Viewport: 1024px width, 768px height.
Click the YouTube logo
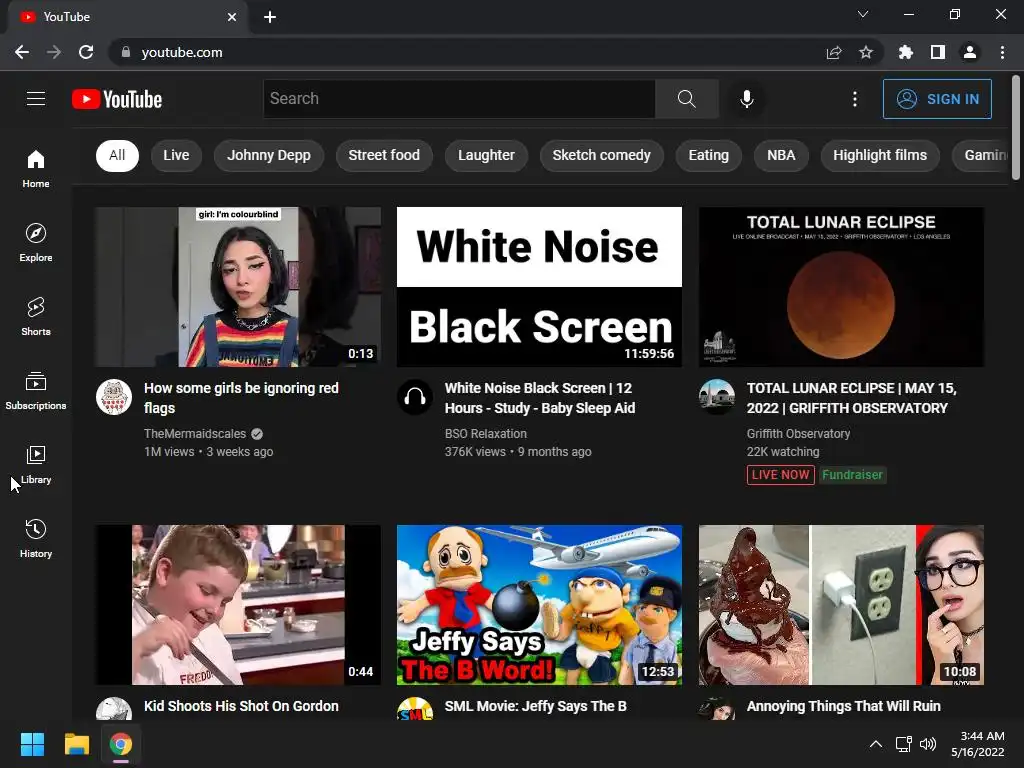(117, 99)
